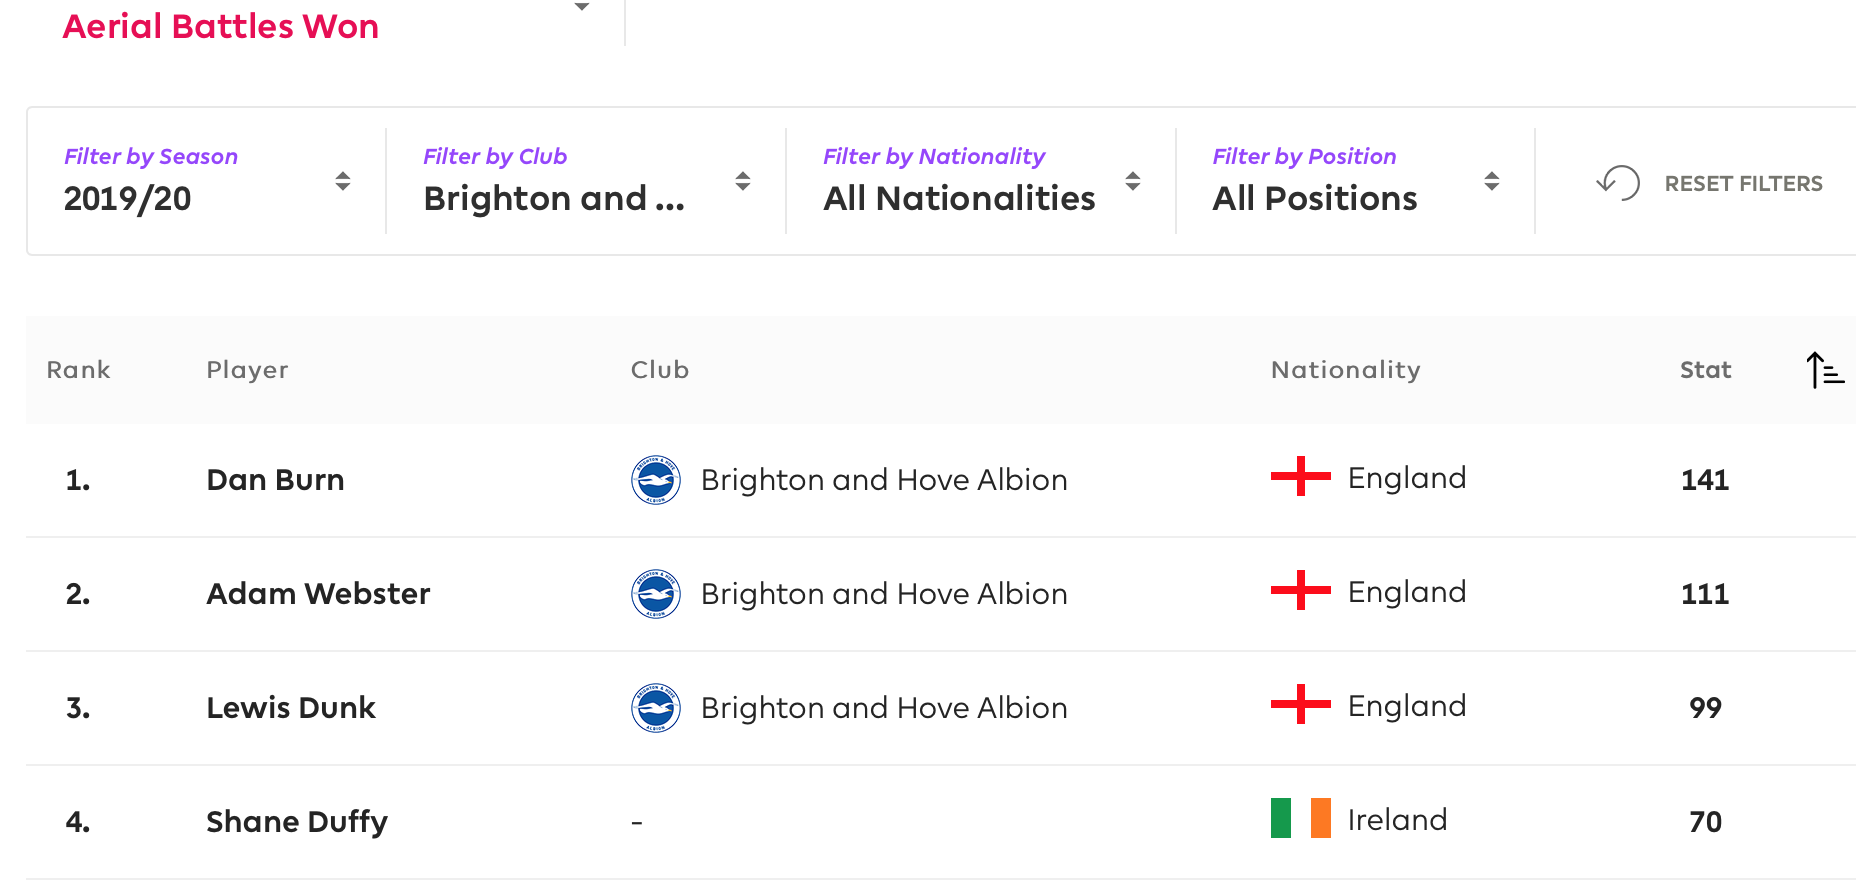
Task: Open the Filter by Club dropdown
Action: coord(587,181)
